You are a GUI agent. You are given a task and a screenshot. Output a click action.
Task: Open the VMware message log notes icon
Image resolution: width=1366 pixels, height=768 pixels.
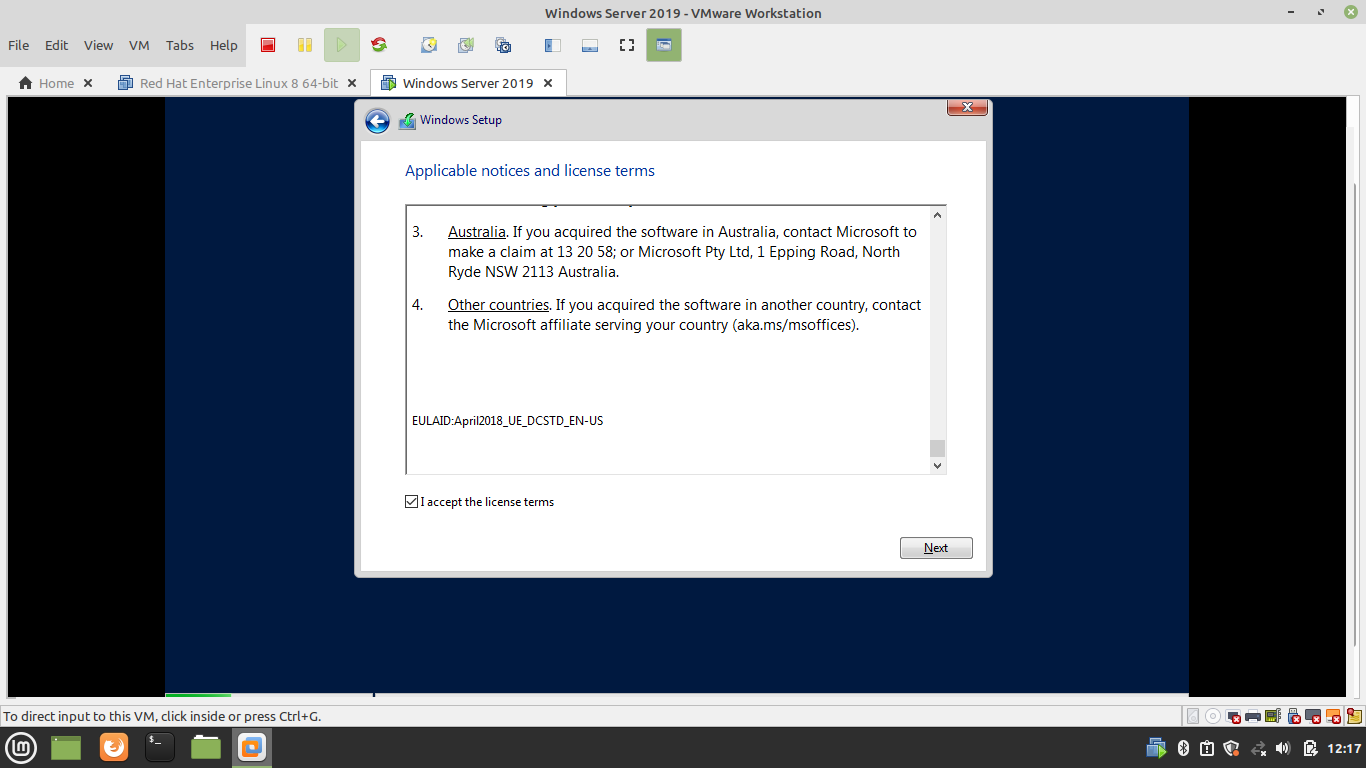1354,716
